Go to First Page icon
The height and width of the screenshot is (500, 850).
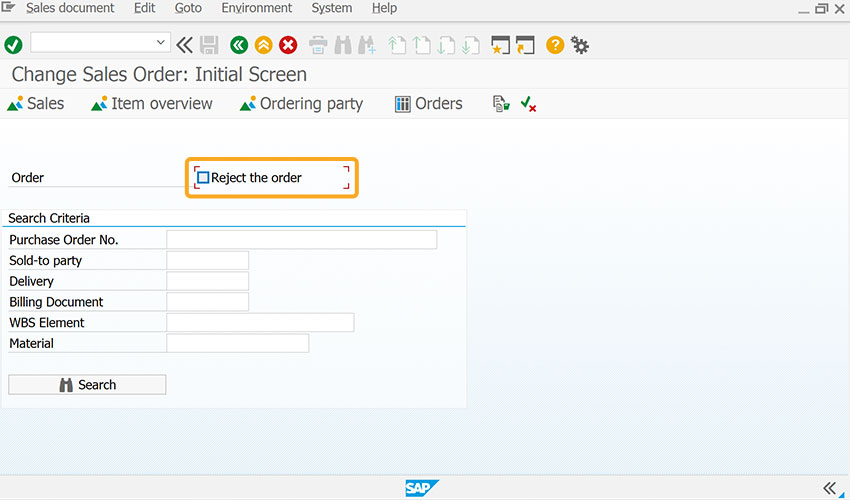pyautogui.click(x=397, y=45)
